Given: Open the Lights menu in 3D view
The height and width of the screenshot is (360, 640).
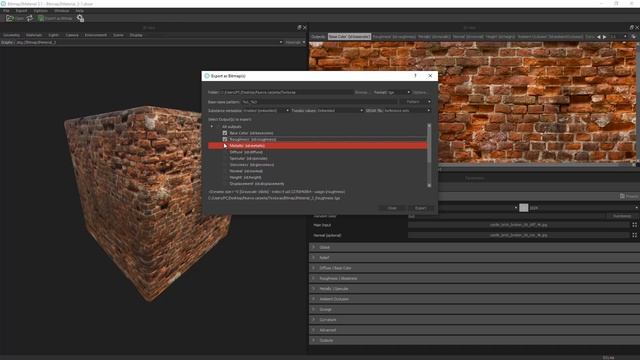Looking at the screenshot, I should coord(53,35).
